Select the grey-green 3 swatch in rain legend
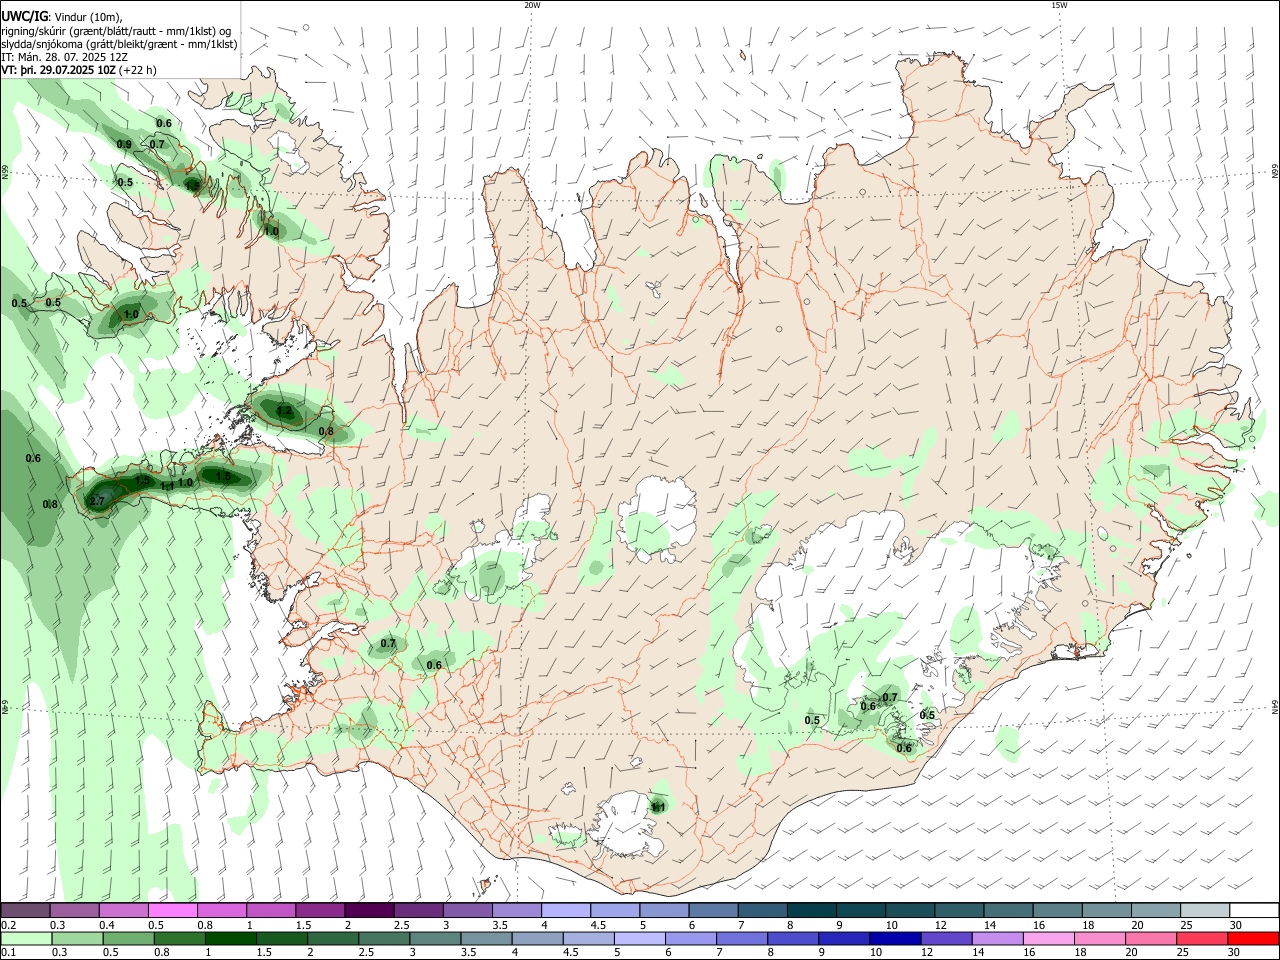1280x960 pixels. point(436,938)
